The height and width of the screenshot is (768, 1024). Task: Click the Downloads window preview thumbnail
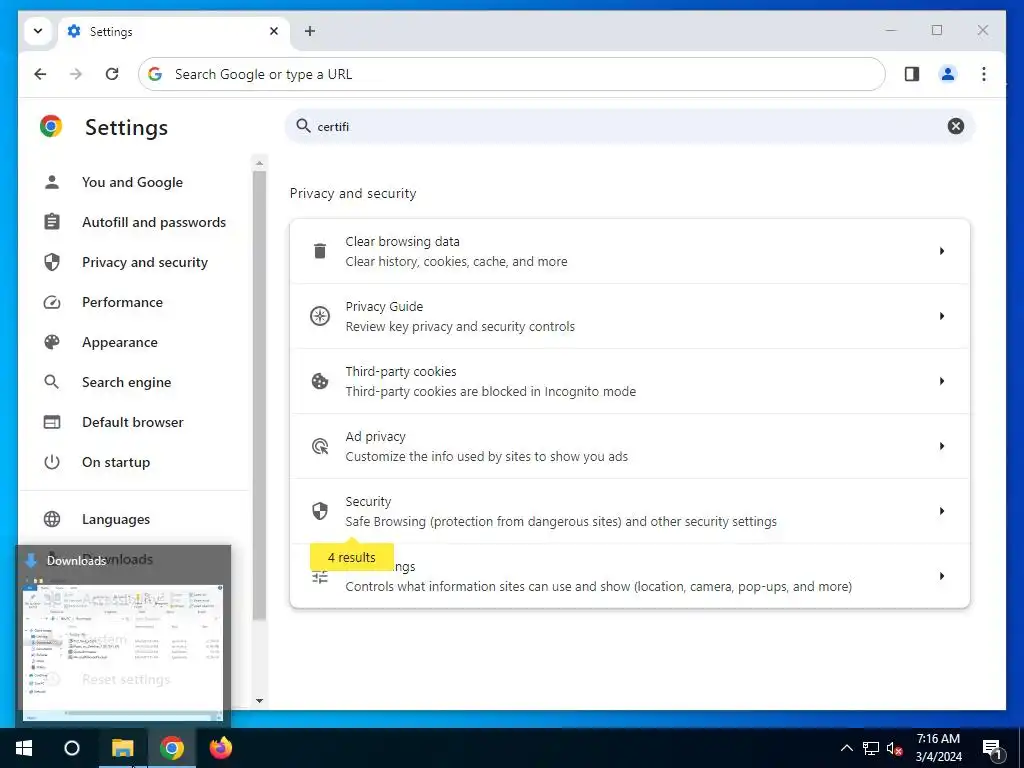[x=123, y=651]
